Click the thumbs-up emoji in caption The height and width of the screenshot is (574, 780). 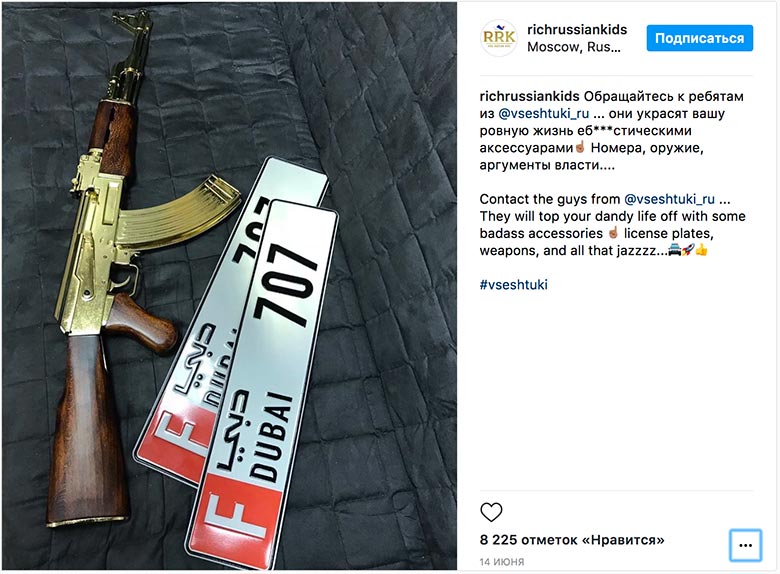click(701, 250)
